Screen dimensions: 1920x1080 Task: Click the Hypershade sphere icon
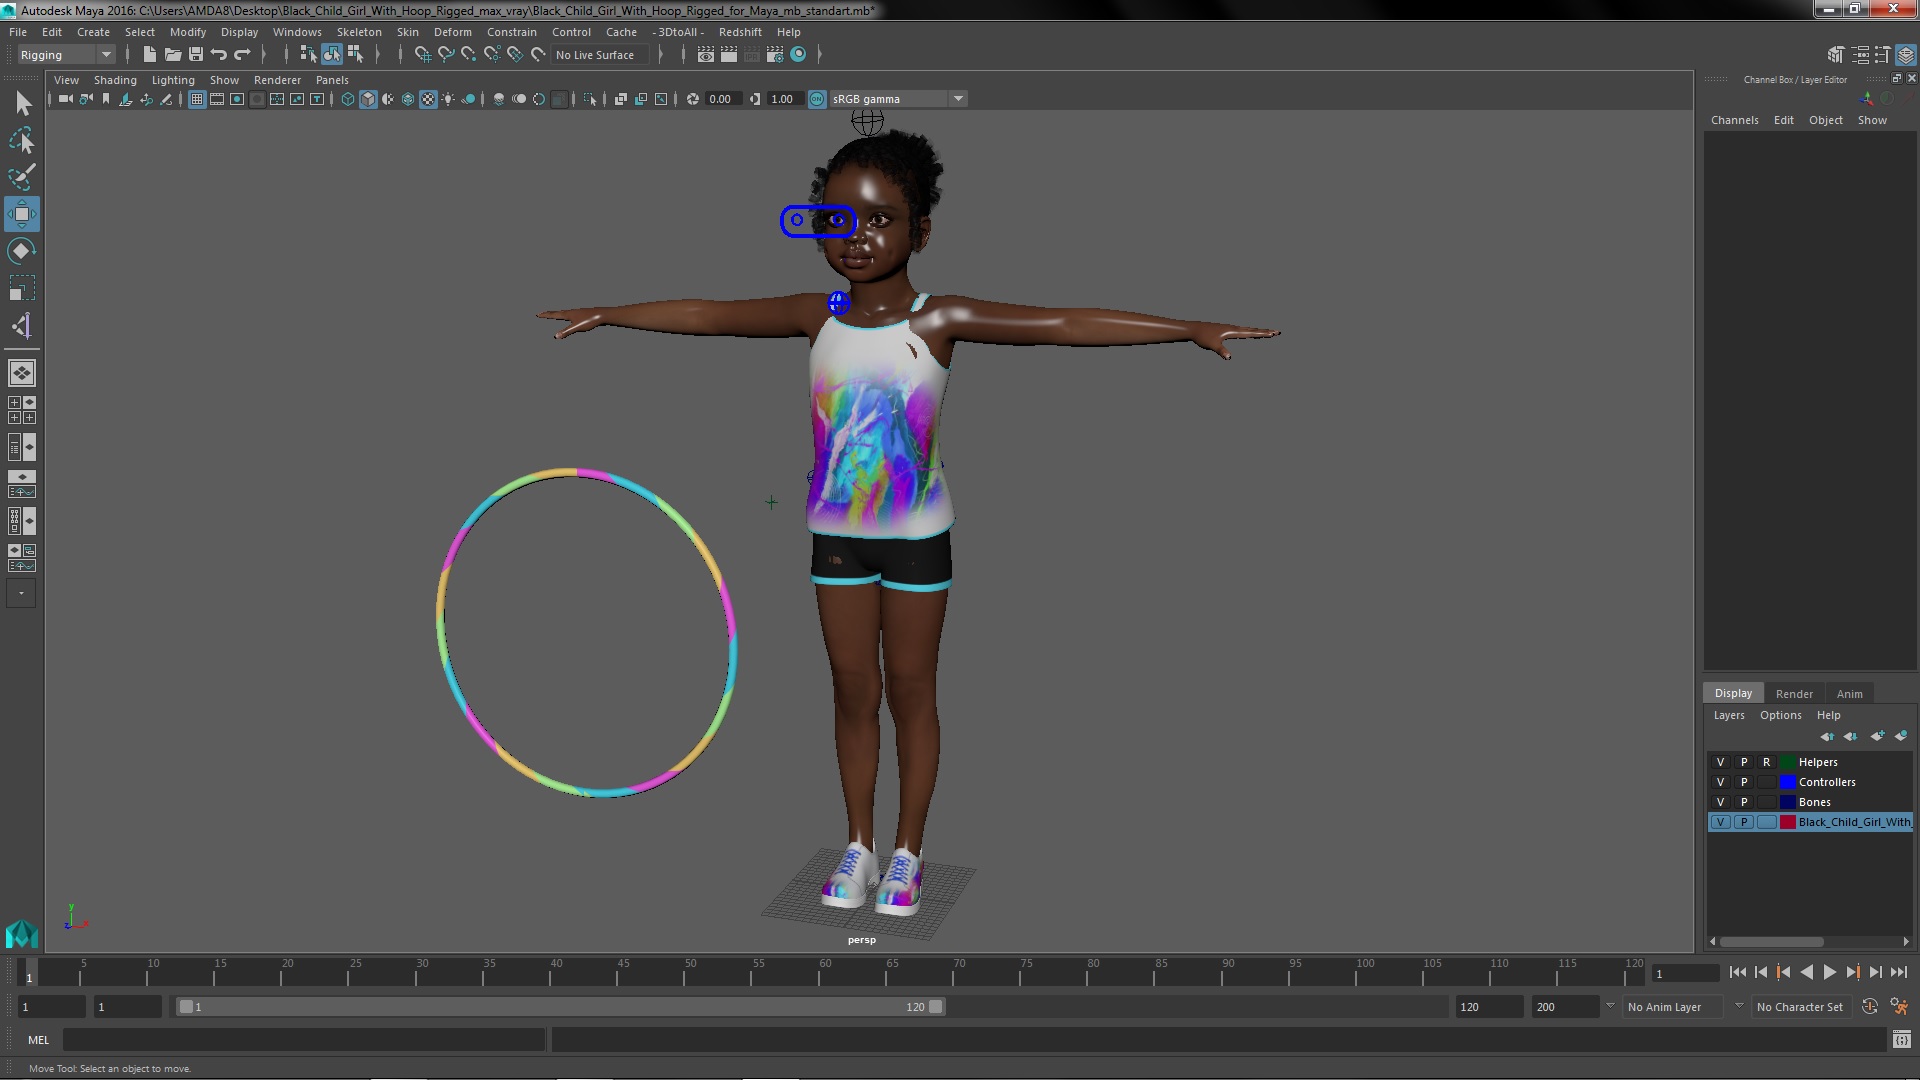[798, 55]
